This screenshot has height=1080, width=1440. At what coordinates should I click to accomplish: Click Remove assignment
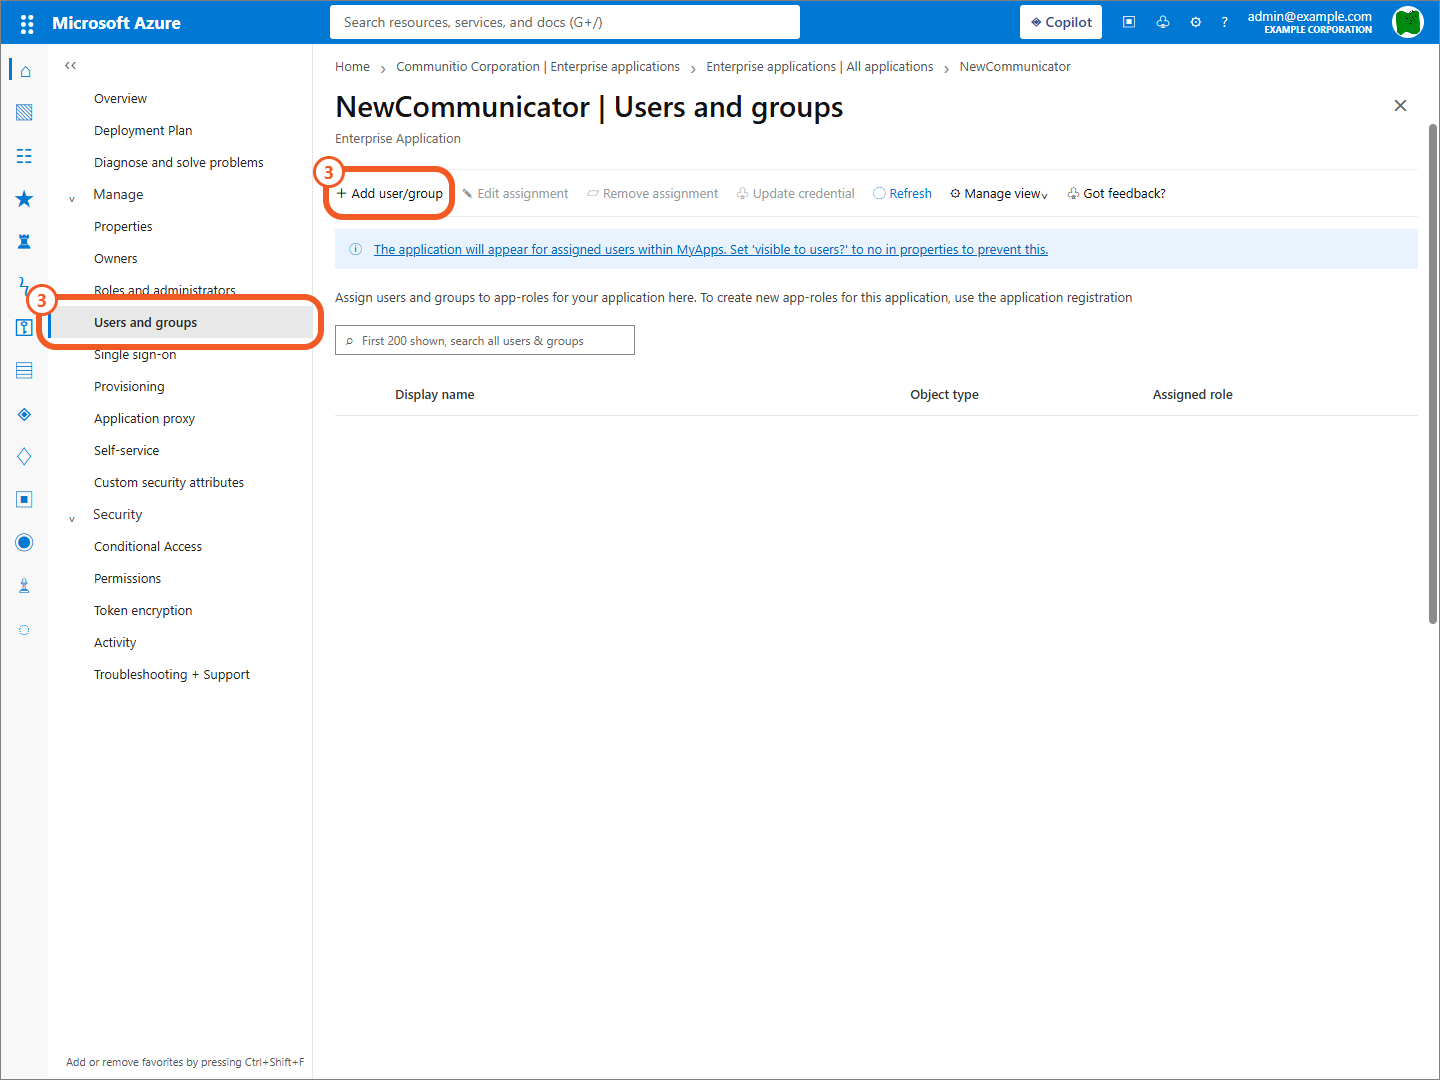pos(652,194)
